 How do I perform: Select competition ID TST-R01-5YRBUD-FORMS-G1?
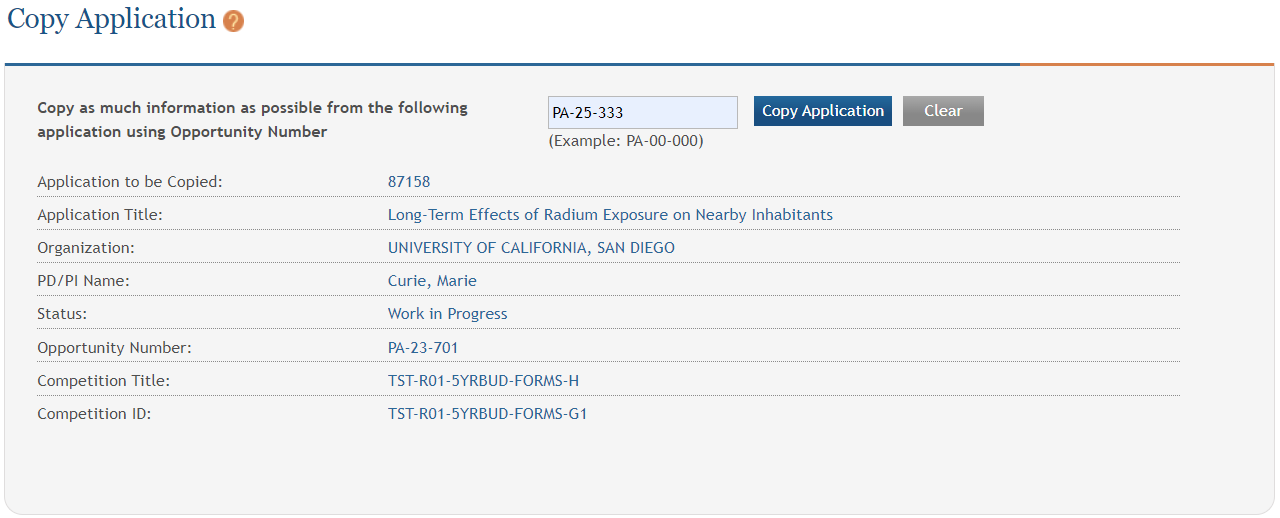click(x=487, y=414)
